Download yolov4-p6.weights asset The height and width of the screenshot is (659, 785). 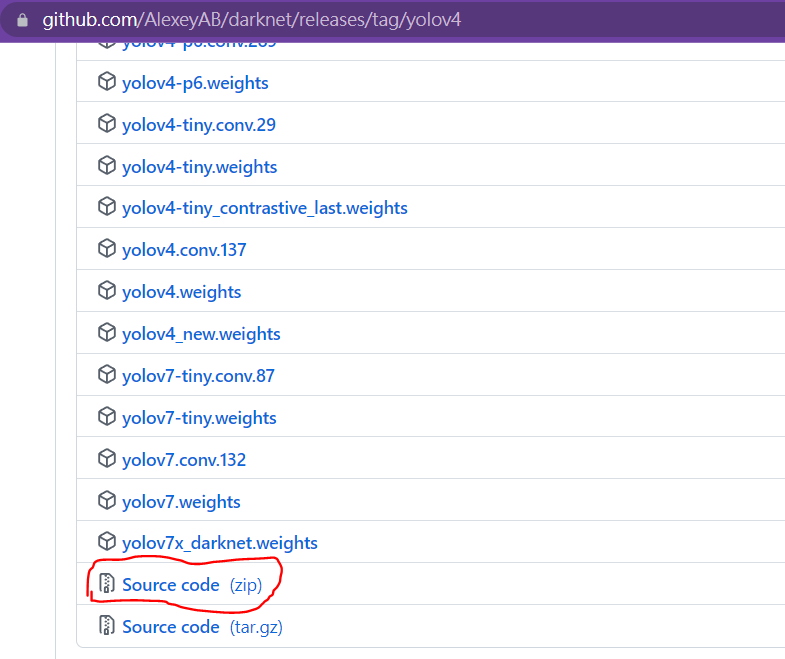tap(195, 83)
